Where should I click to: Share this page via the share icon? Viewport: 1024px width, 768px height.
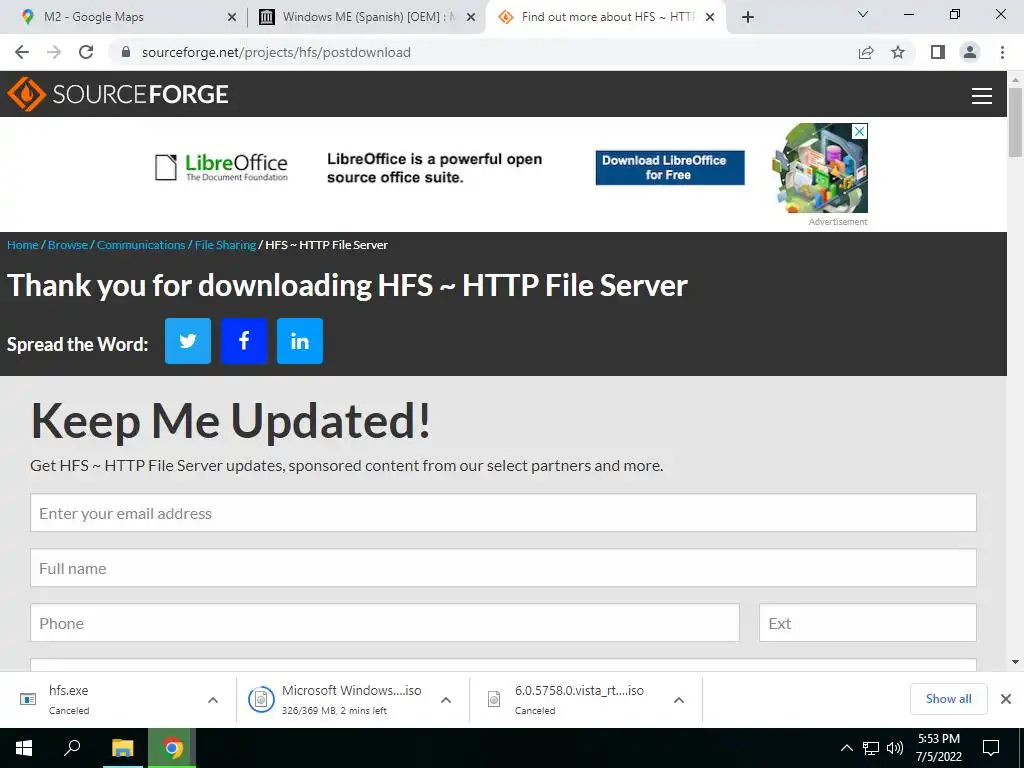pyautogui.click(x=866, y=52)
